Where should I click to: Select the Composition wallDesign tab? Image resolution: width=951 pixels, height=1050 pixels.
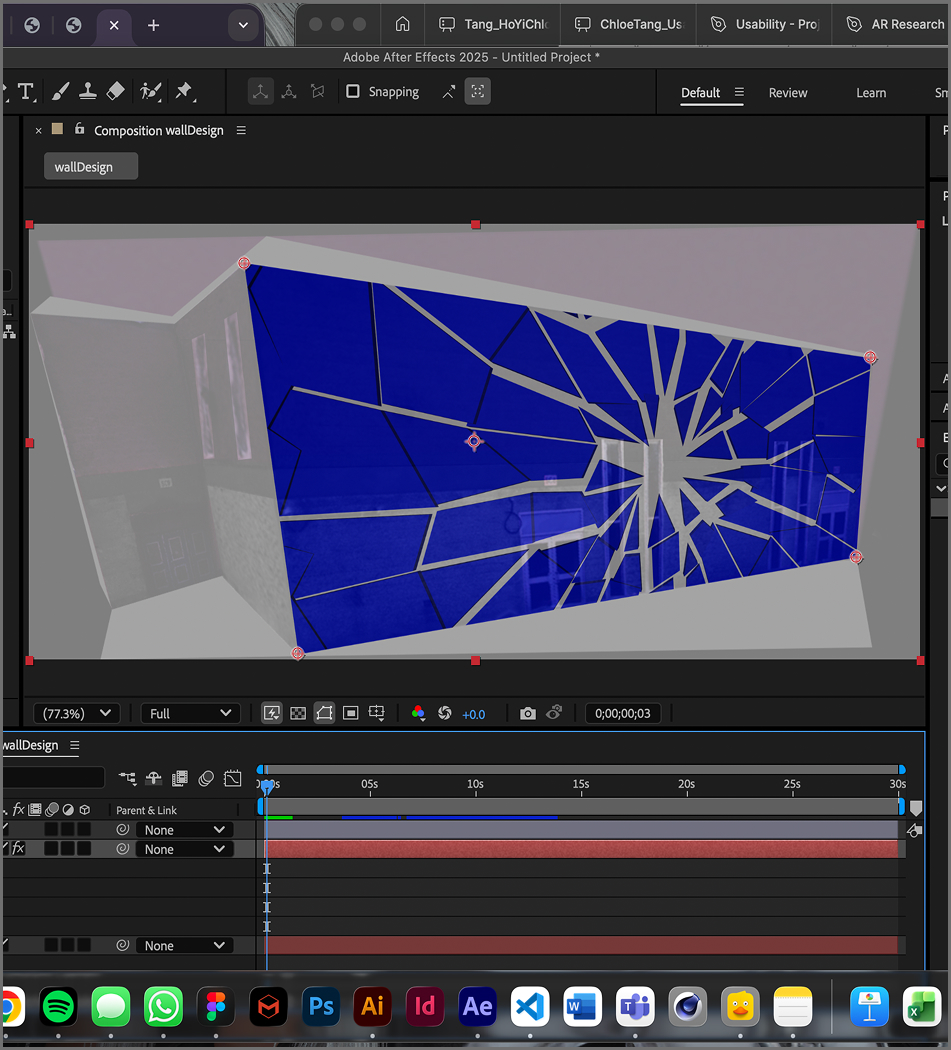pyautogui.click(x=158, y=130)
